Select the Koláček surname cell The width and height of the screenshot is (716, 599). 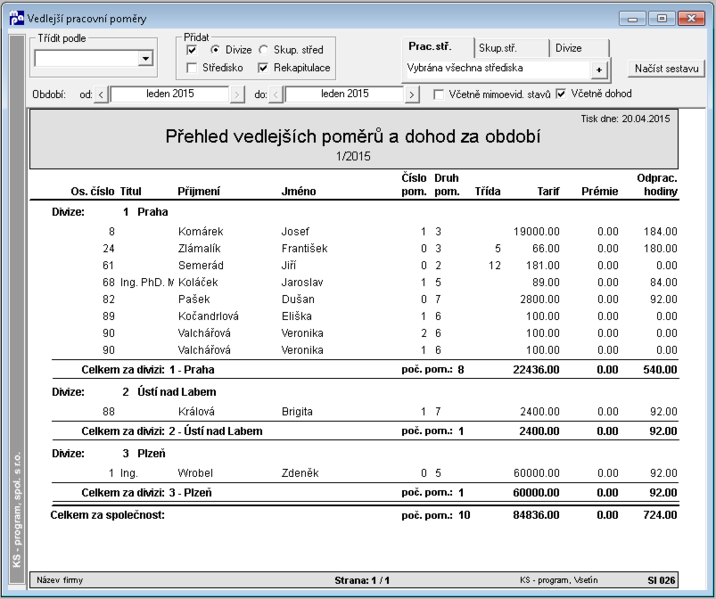198,282
